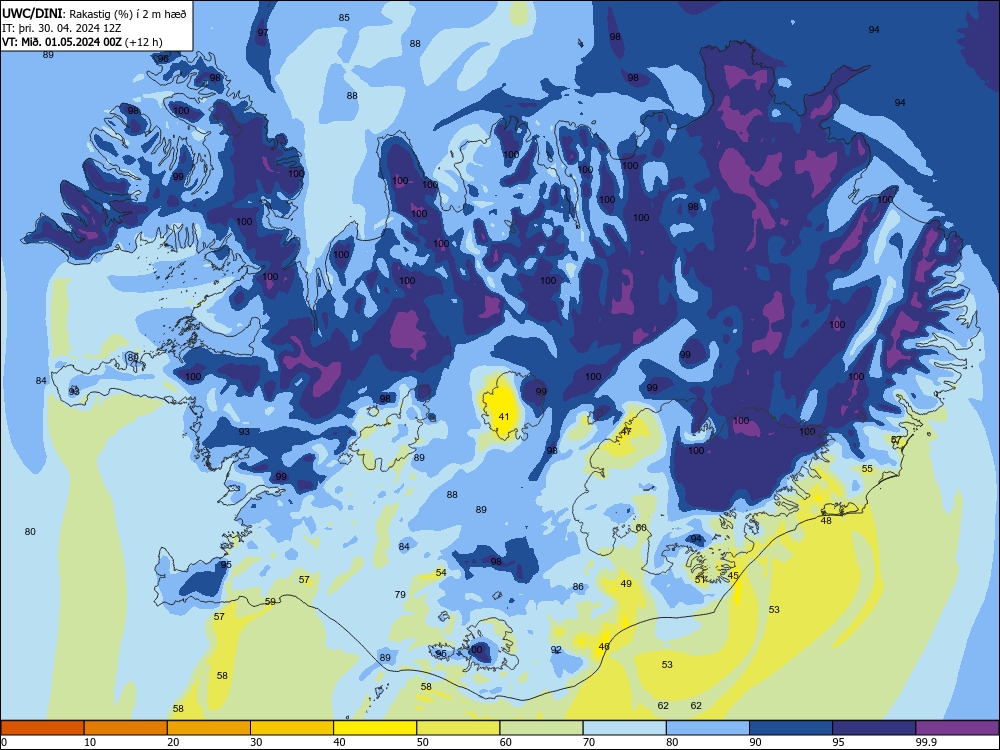Pick the light orange 20–30 legend swatch
The height and width of the screenshot is (750, 1000).
click(209, 728)
